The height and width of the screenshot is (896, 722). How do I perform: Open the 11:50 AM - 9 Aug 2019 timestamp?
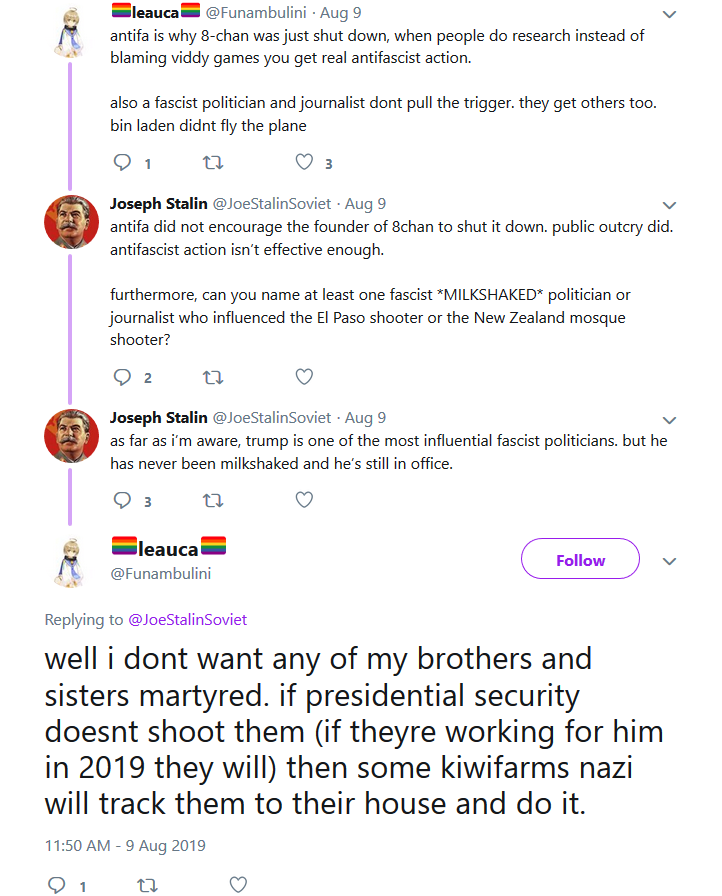125,846
